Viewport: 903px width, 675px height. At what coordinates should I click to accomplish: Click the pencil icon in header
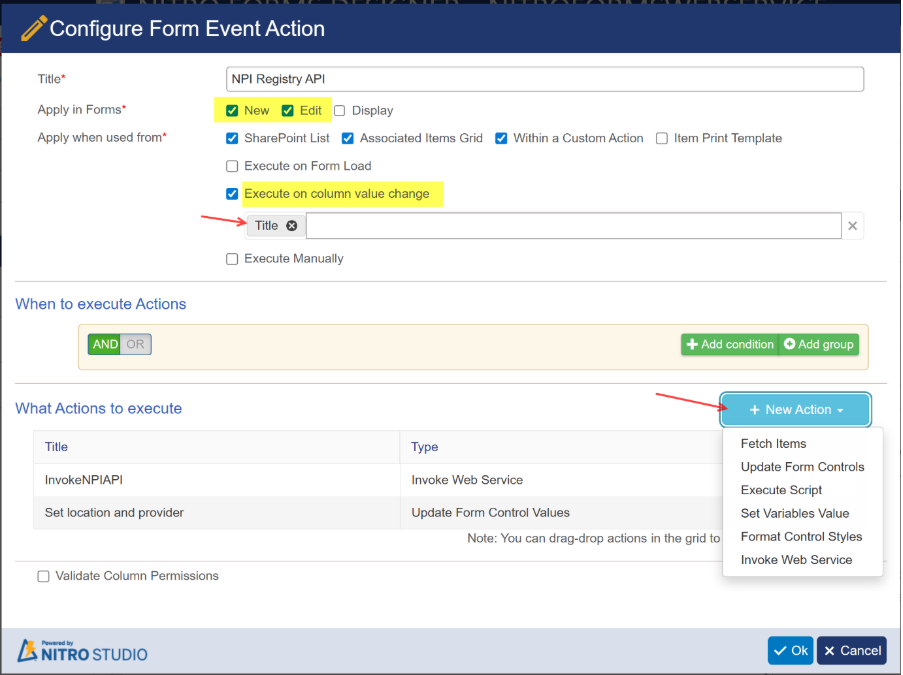pos(33,29)
